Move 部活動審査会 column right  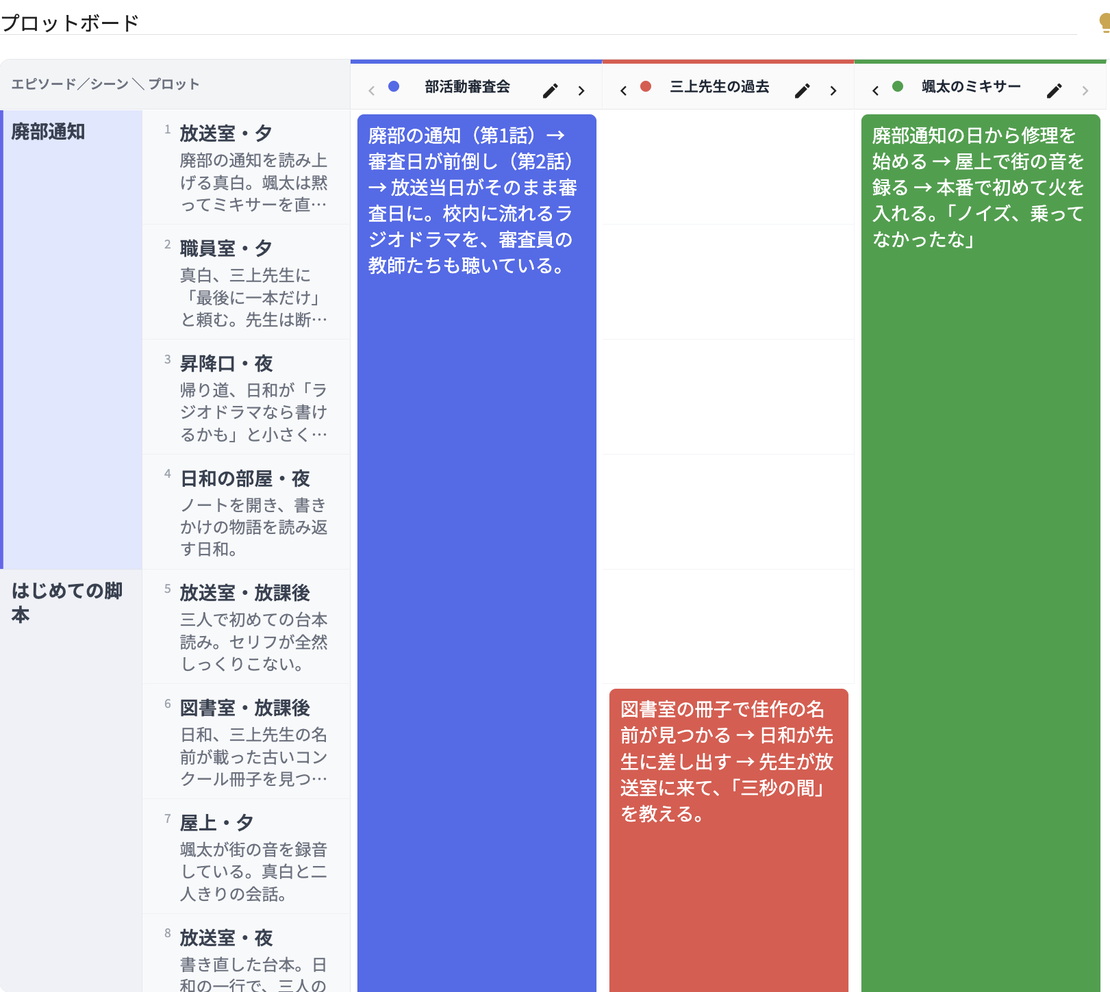pos(581,90)
